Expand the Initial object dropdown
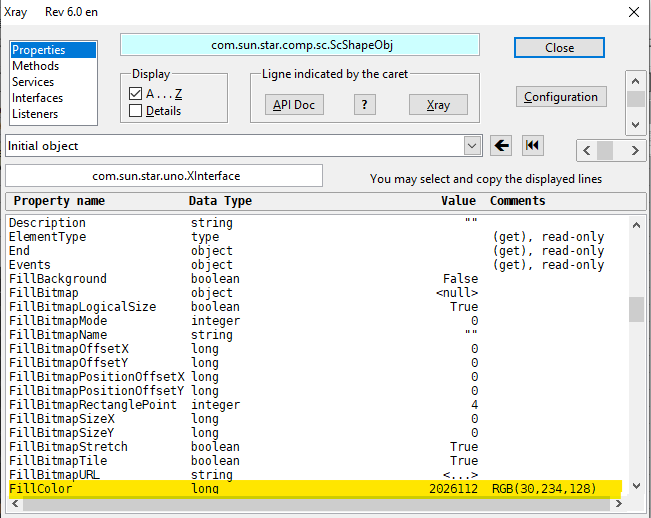This screenshot has width=651, height=518. pyautogui.click(x=473, y=146)
